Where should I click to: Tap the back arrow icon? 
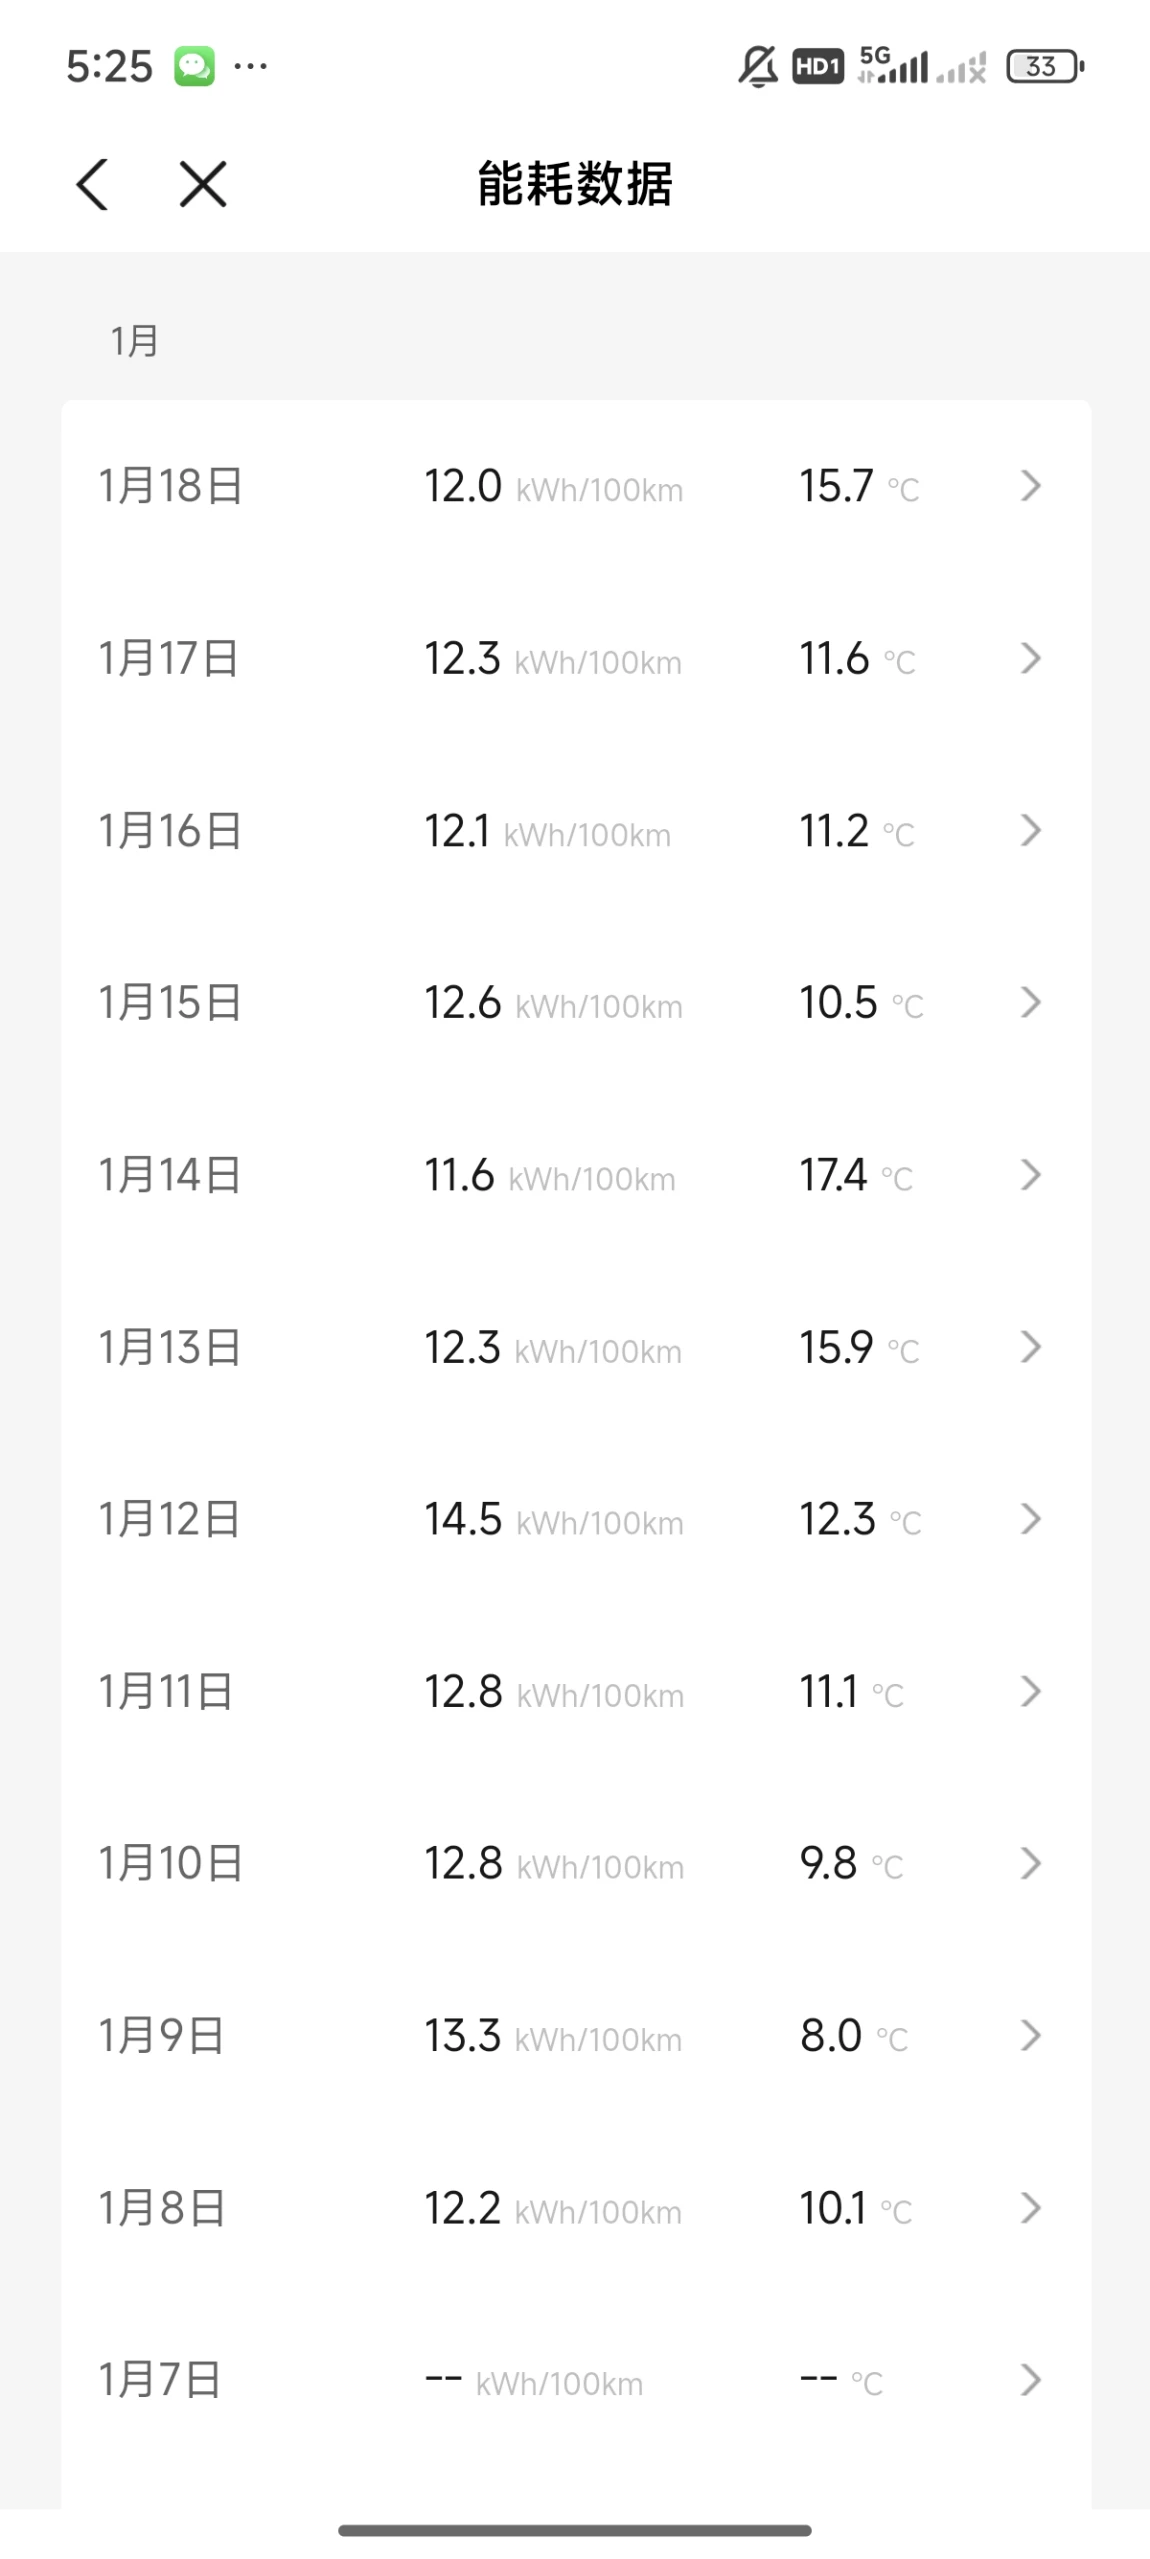pos(92,185)
